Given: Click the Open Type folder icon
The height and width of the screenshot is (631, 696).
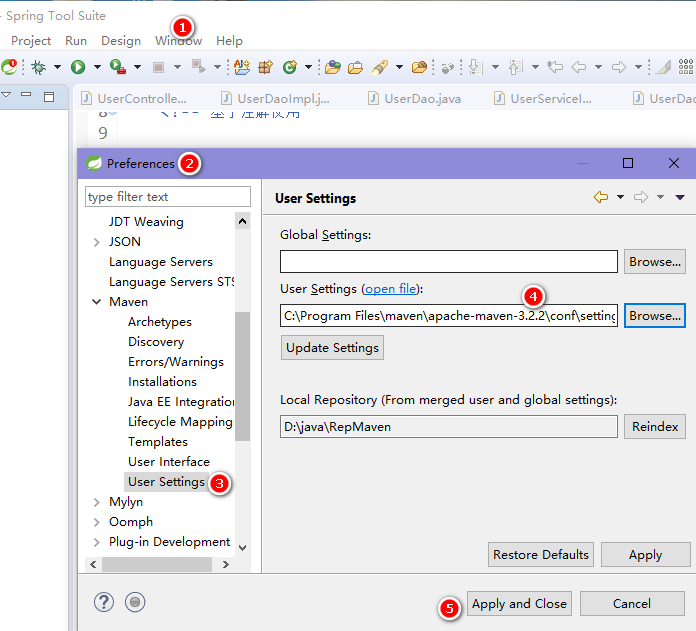Looking at the screenshot, I should pos(332,67).
